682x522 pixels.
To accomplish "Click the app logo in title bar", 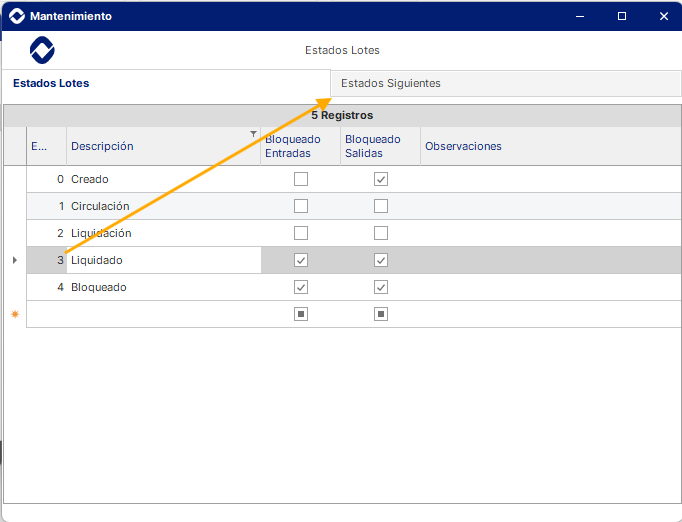I will click(x=17, y=16).
